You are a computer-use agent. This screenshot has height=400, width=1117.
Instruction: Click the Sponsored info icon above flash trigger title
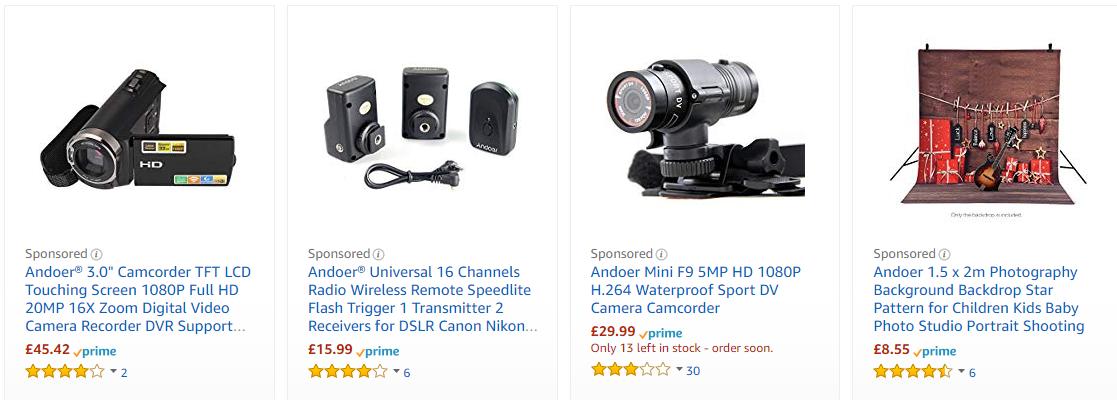click(x=379, y=254)
